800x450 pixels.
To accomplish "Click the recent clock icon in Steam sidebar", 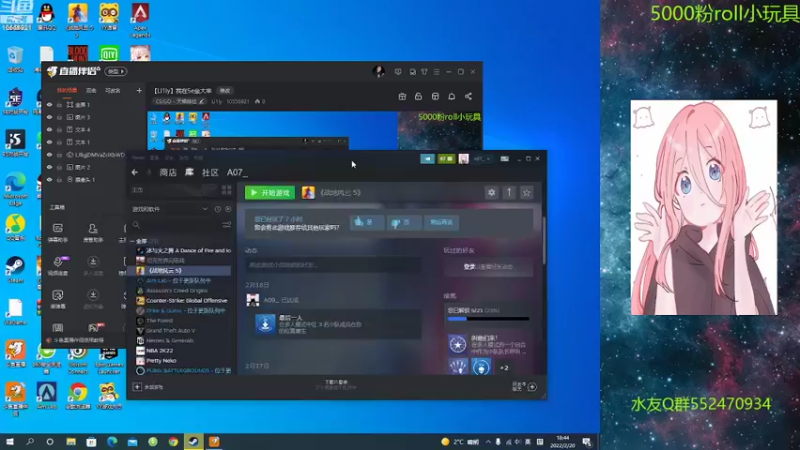I will (x=218, y=209).
